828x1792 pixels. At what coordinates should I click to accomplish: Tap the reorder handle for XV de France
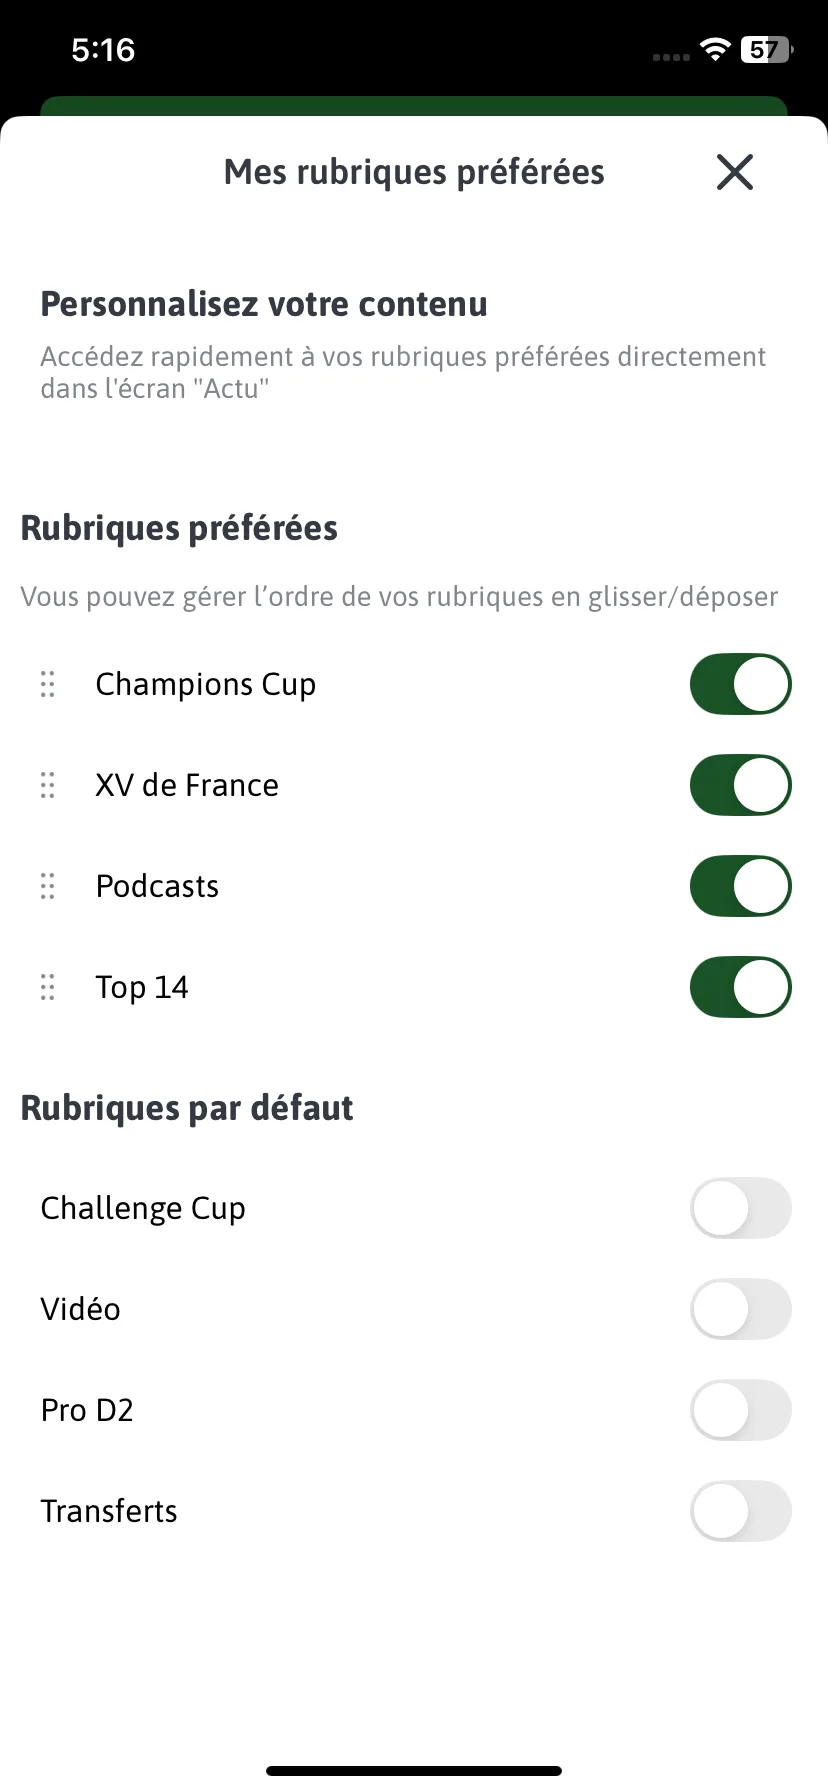point(47,785)
